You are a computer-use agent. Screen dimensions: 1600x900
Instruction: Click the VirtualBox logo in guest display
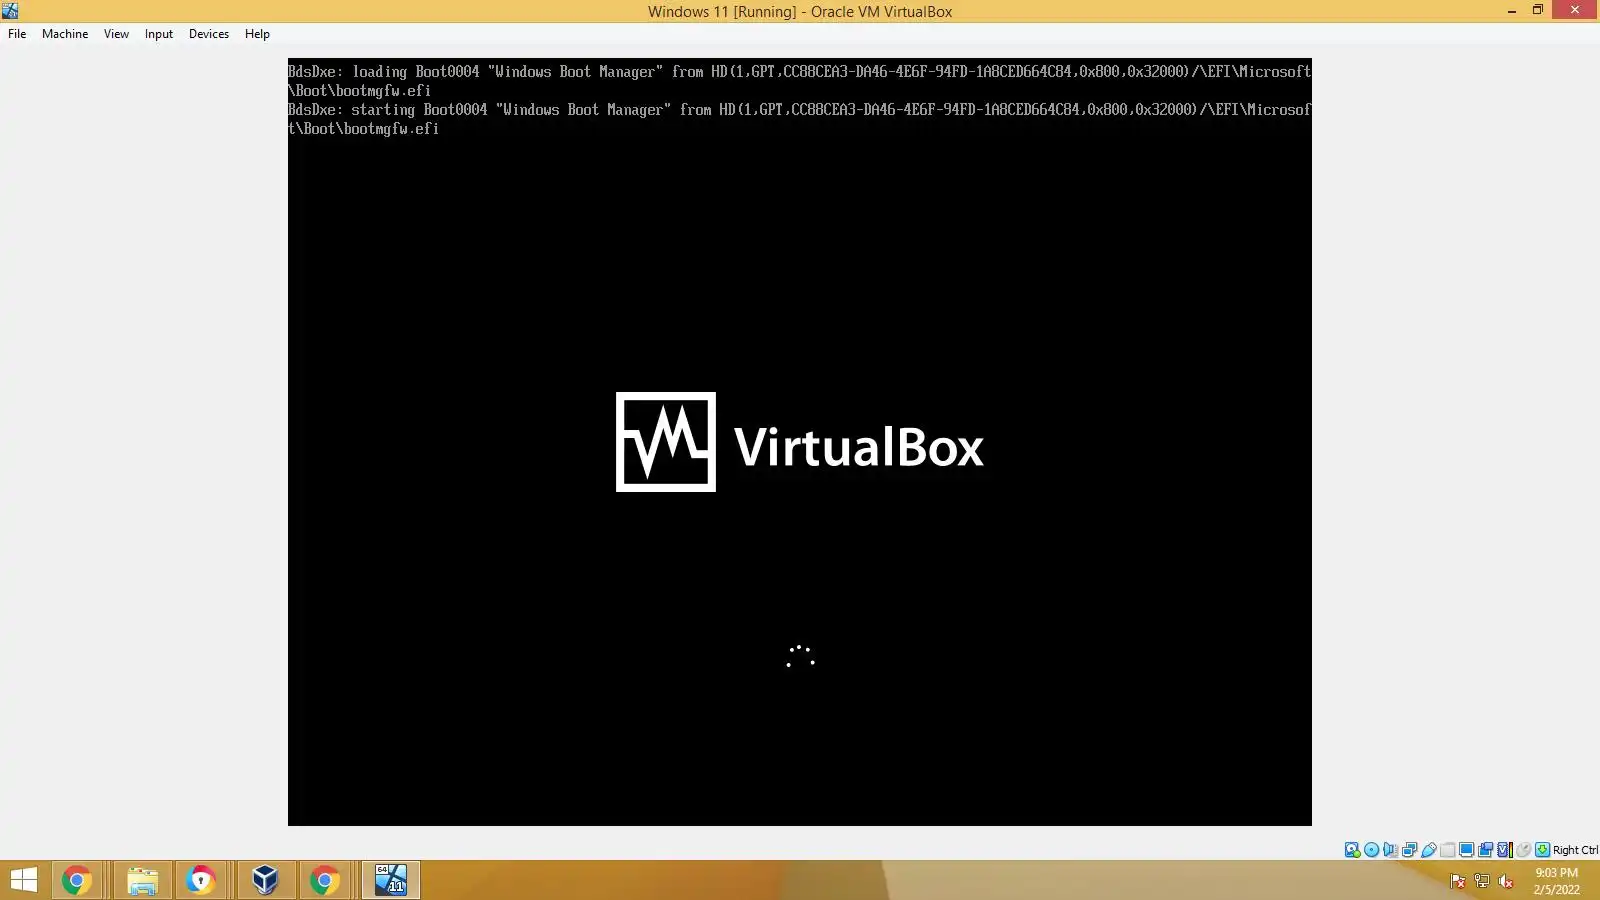[800, 442]
